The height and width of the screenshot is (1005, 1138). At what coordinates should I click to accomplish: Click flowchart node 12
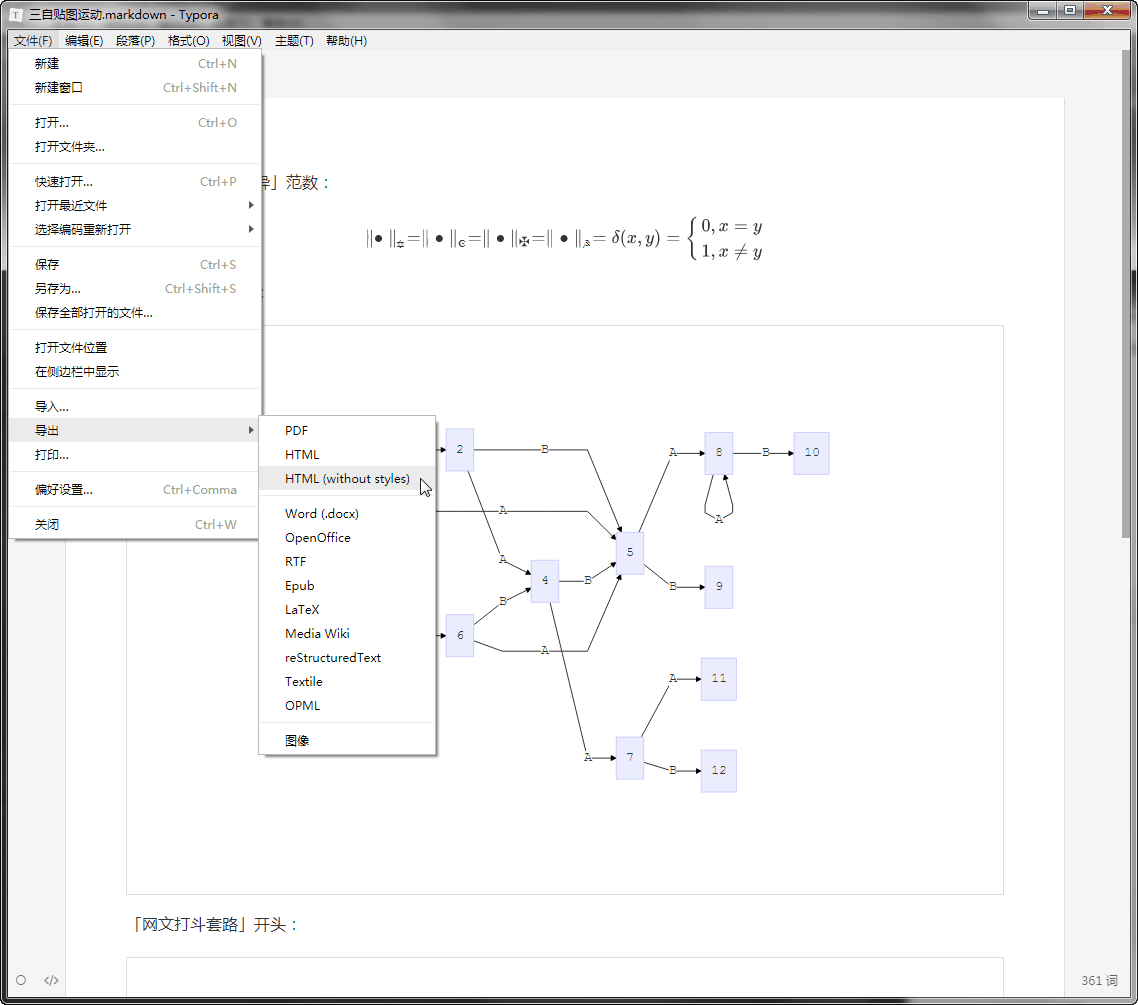[x=719, y=771]
